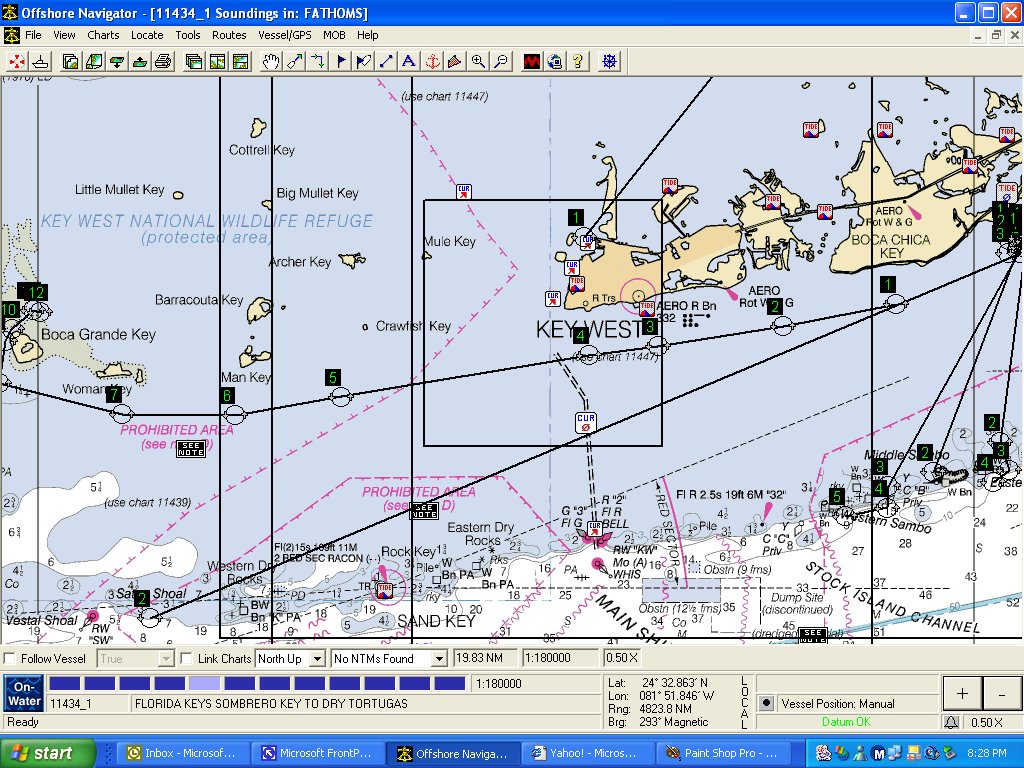Image resolution: width=1024 pixels, height=768 pixels.
Task: Select the green route leg tool
Action: [x=317, y=61]
